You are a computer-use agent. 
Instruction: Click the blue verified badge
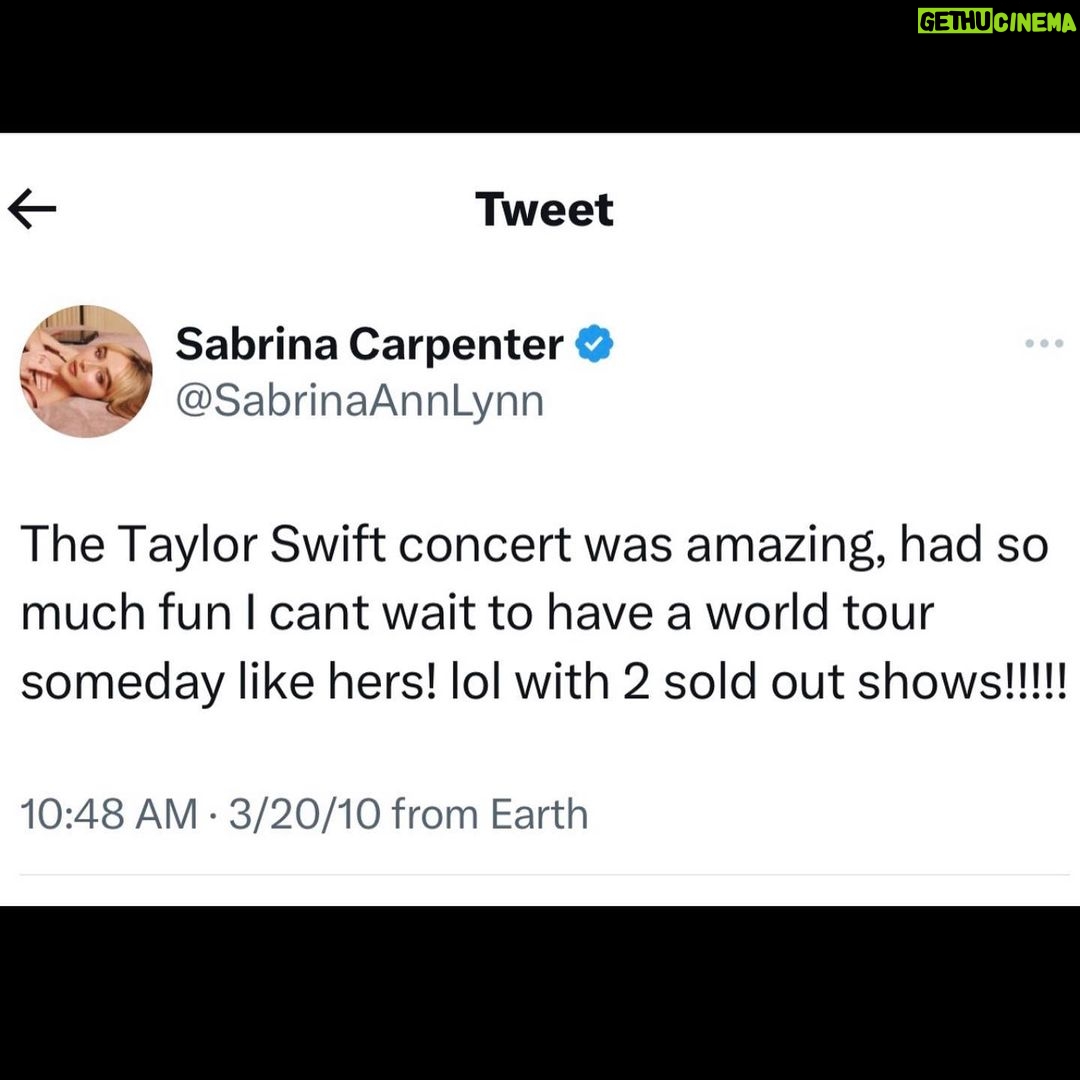click(594, 344)
